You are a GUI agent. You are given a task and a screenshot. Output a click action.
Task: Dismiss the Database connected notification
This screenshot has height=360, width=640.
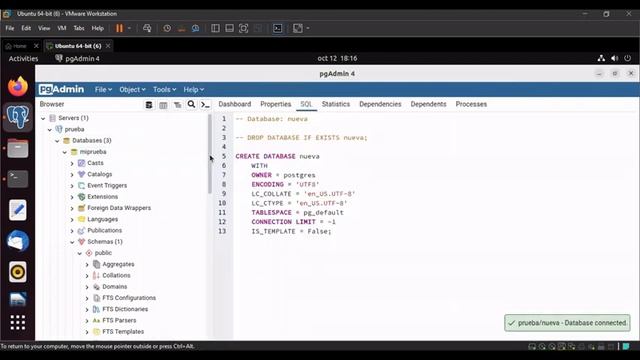[x=567, y=323]
